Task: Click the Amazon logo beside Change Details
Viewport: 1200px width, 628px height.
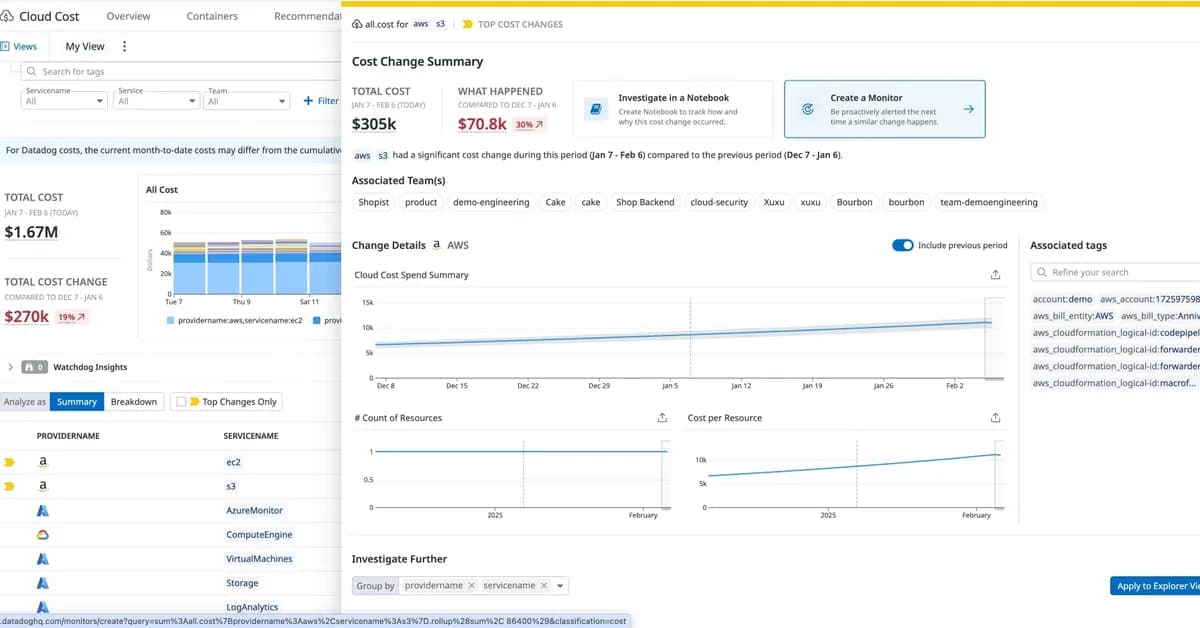Action: point(437,245)
